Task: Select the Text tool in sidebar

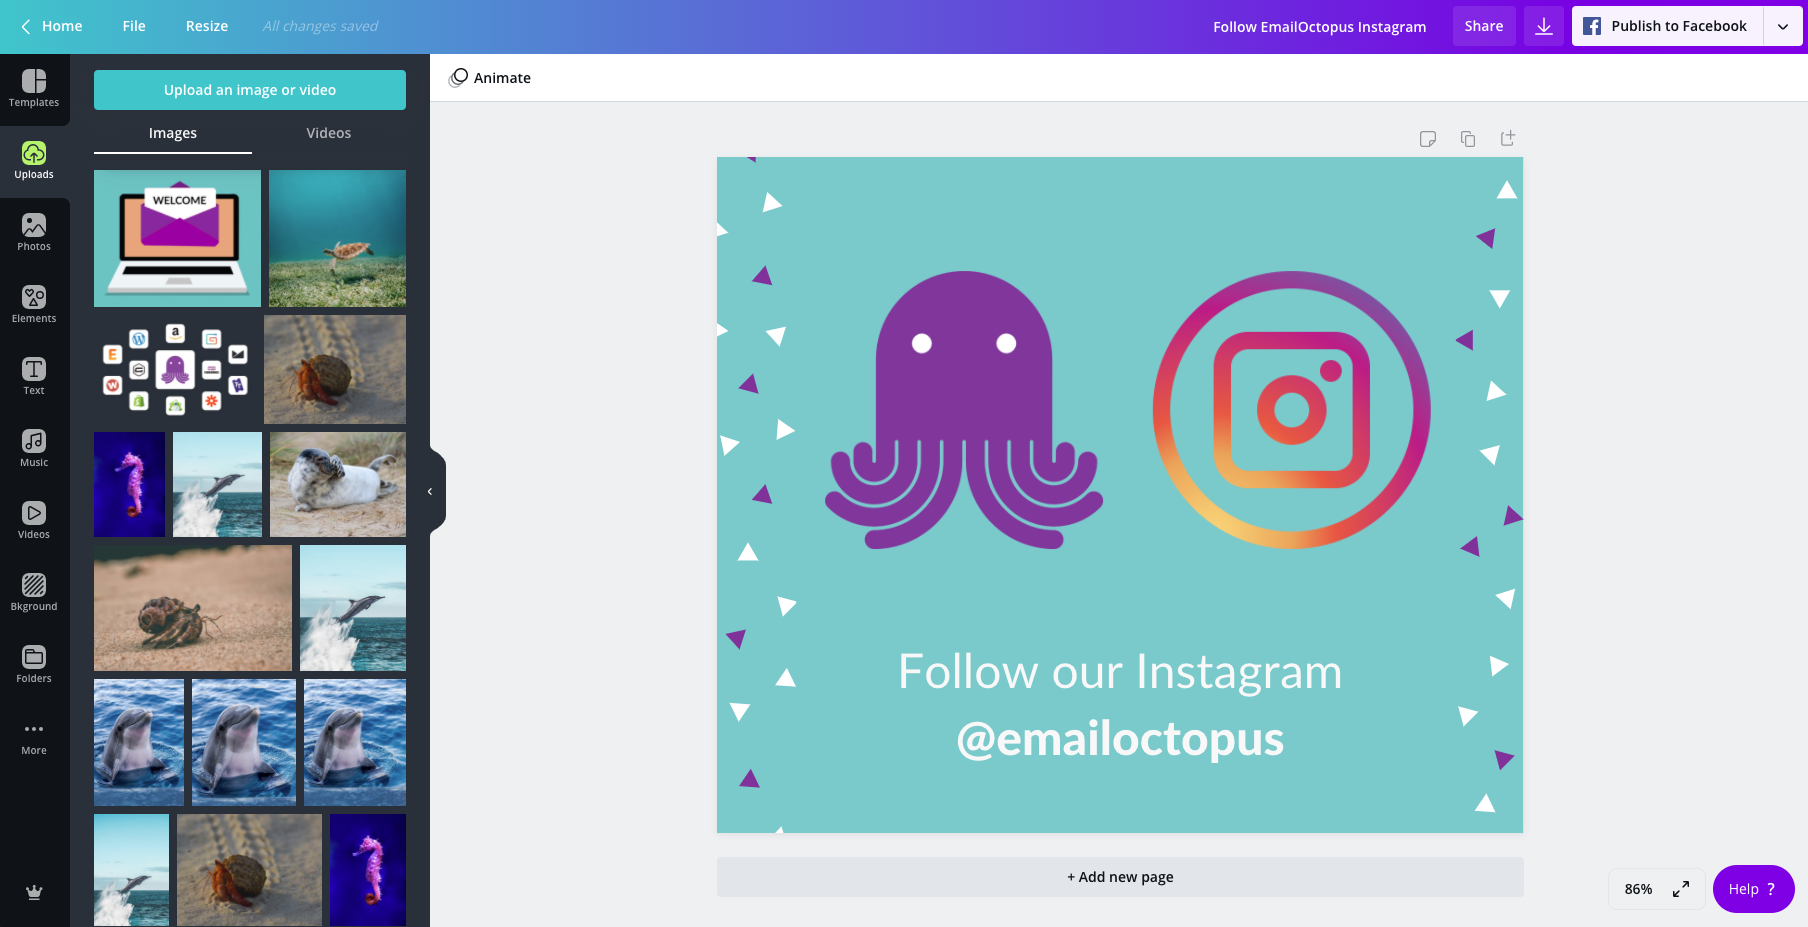Action: click(x=34, y=377)
